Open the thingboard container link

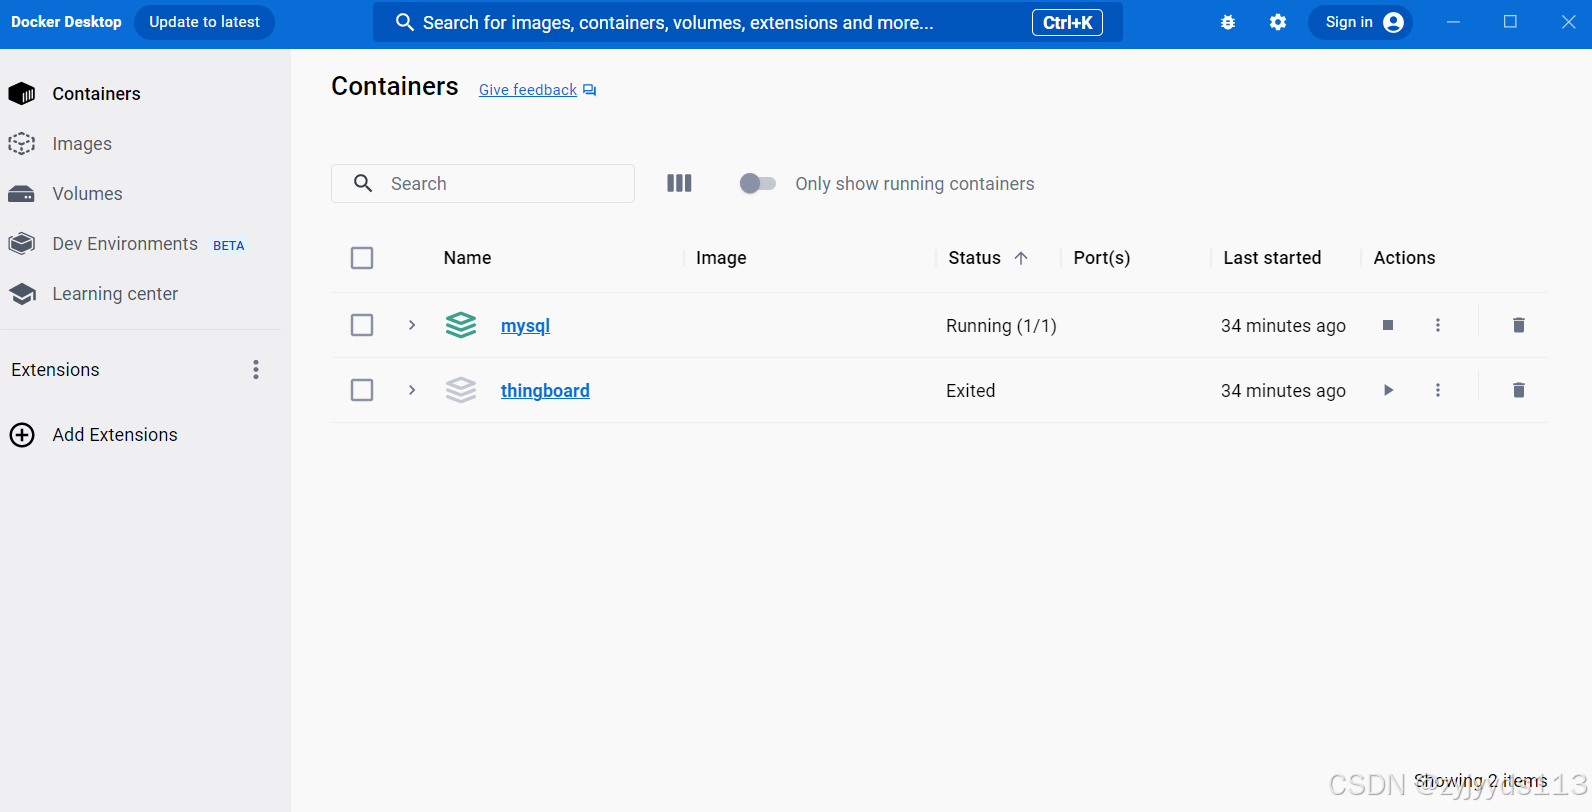(x=545, y=391)
